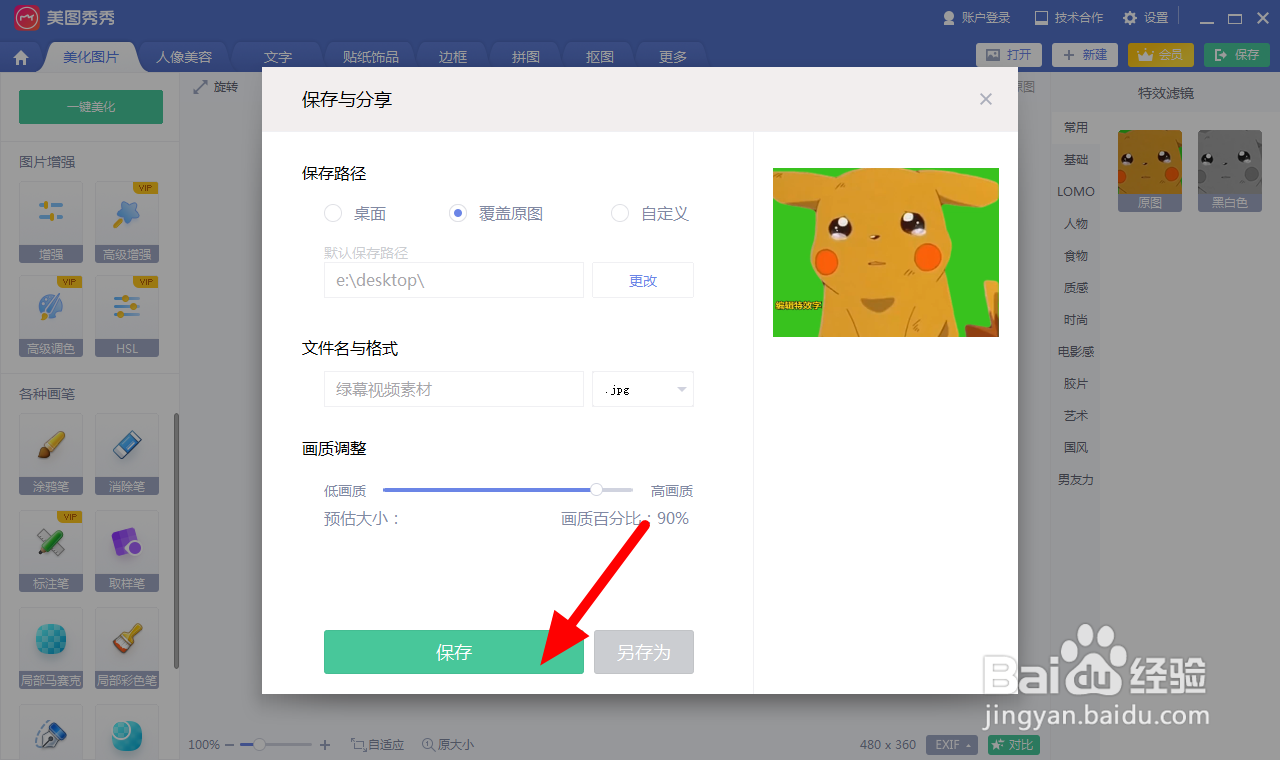Switch to 人像美容 tab
The image size is (1280, 760).
pyautogui.click(x=184, y=57)
